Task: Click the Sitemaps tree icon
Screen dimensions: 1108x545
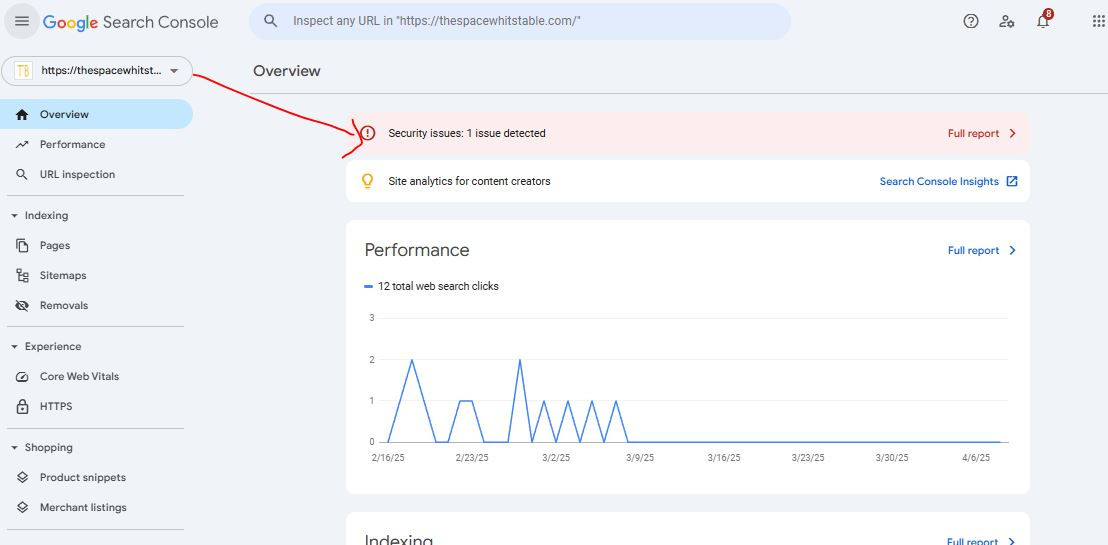Action: (22, 276)
